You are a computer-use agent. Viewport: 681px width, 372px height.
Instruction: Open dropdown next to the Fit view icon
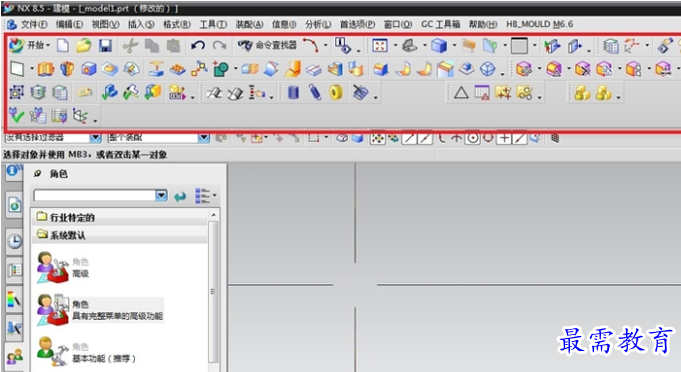[395, 45]
